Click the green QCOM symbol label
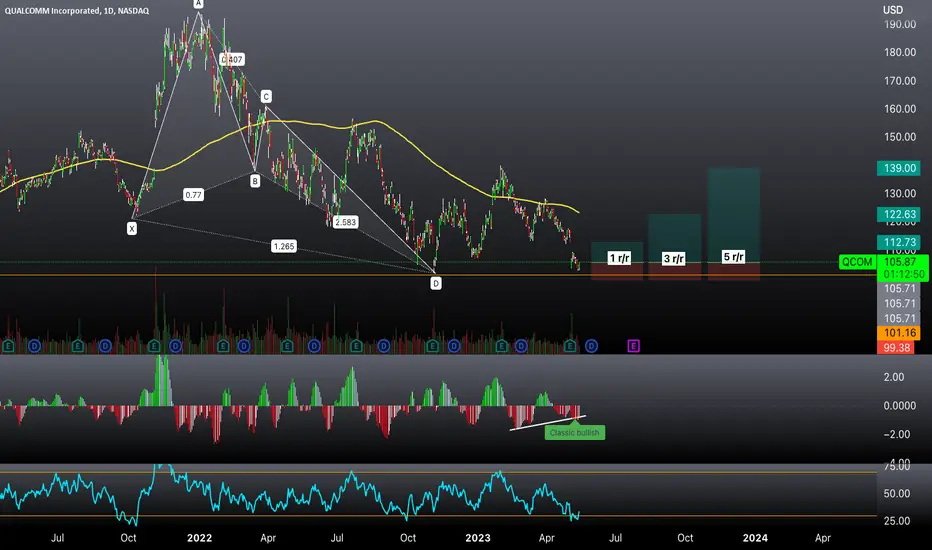This screenshot has width=932, height=550. pos(857,262)
